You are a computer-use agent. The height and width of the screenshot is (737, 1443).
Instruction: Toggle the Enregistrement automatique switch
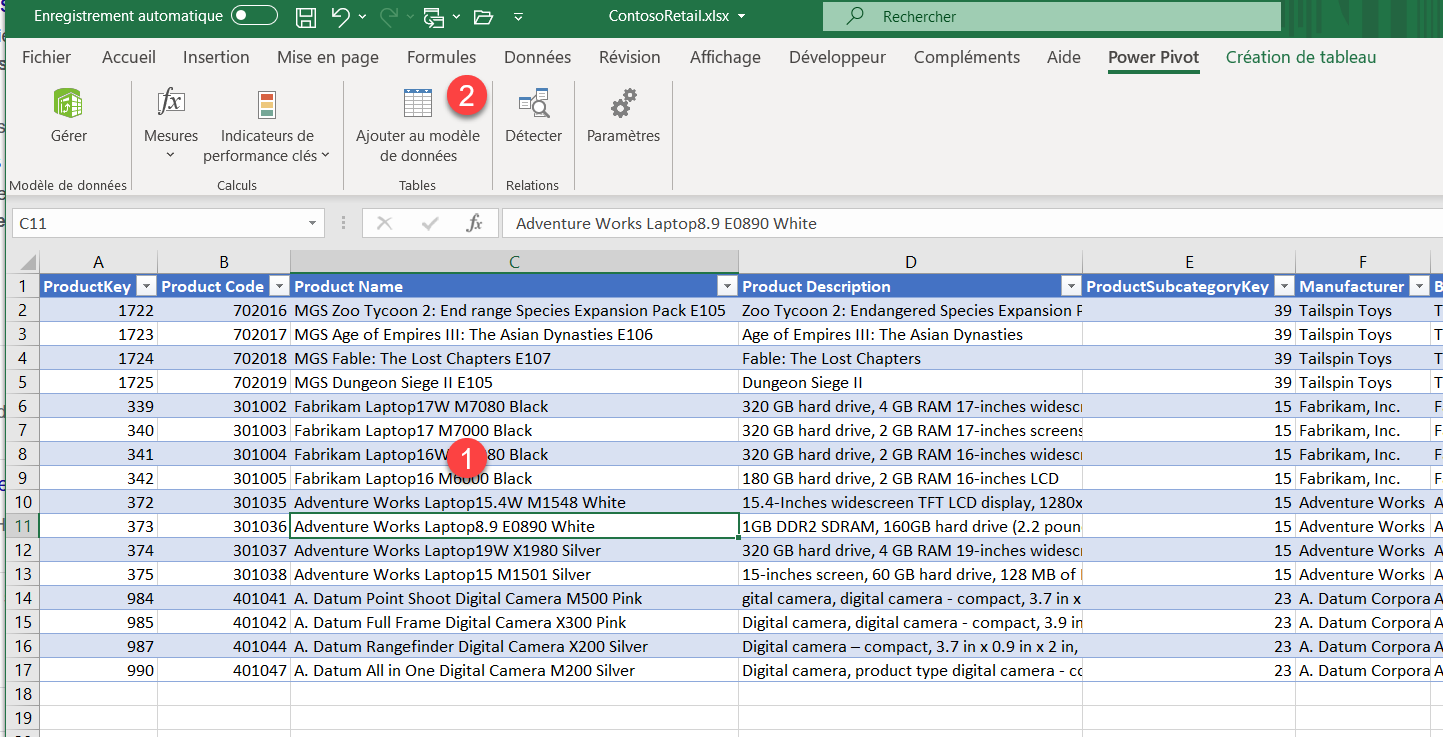coord(254,16)
